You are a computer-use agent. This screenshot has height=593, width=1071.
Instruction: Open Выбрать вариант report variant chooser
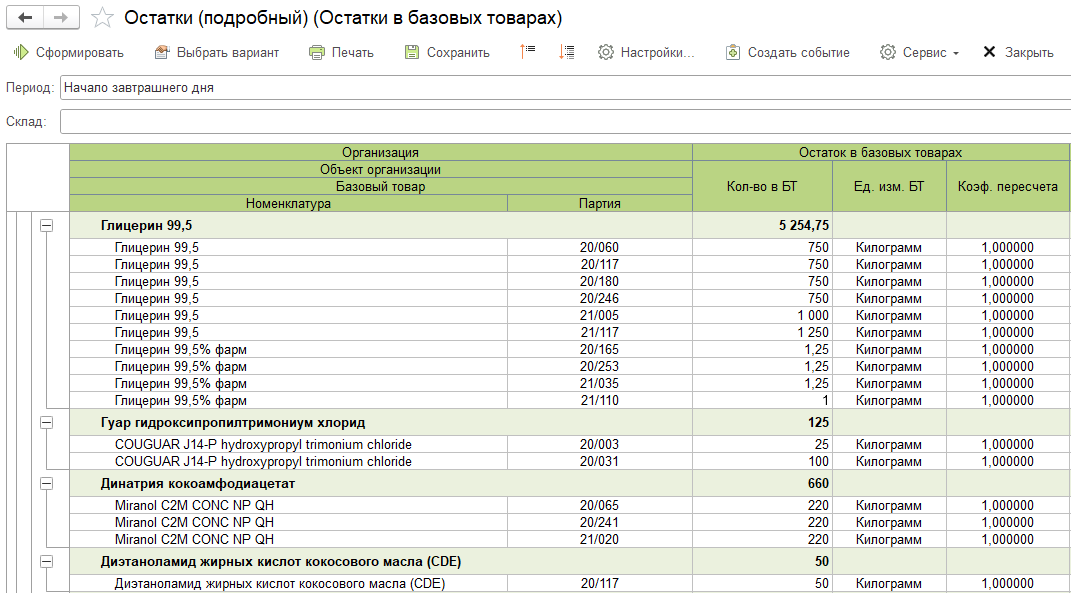click(x=217, y=53)
